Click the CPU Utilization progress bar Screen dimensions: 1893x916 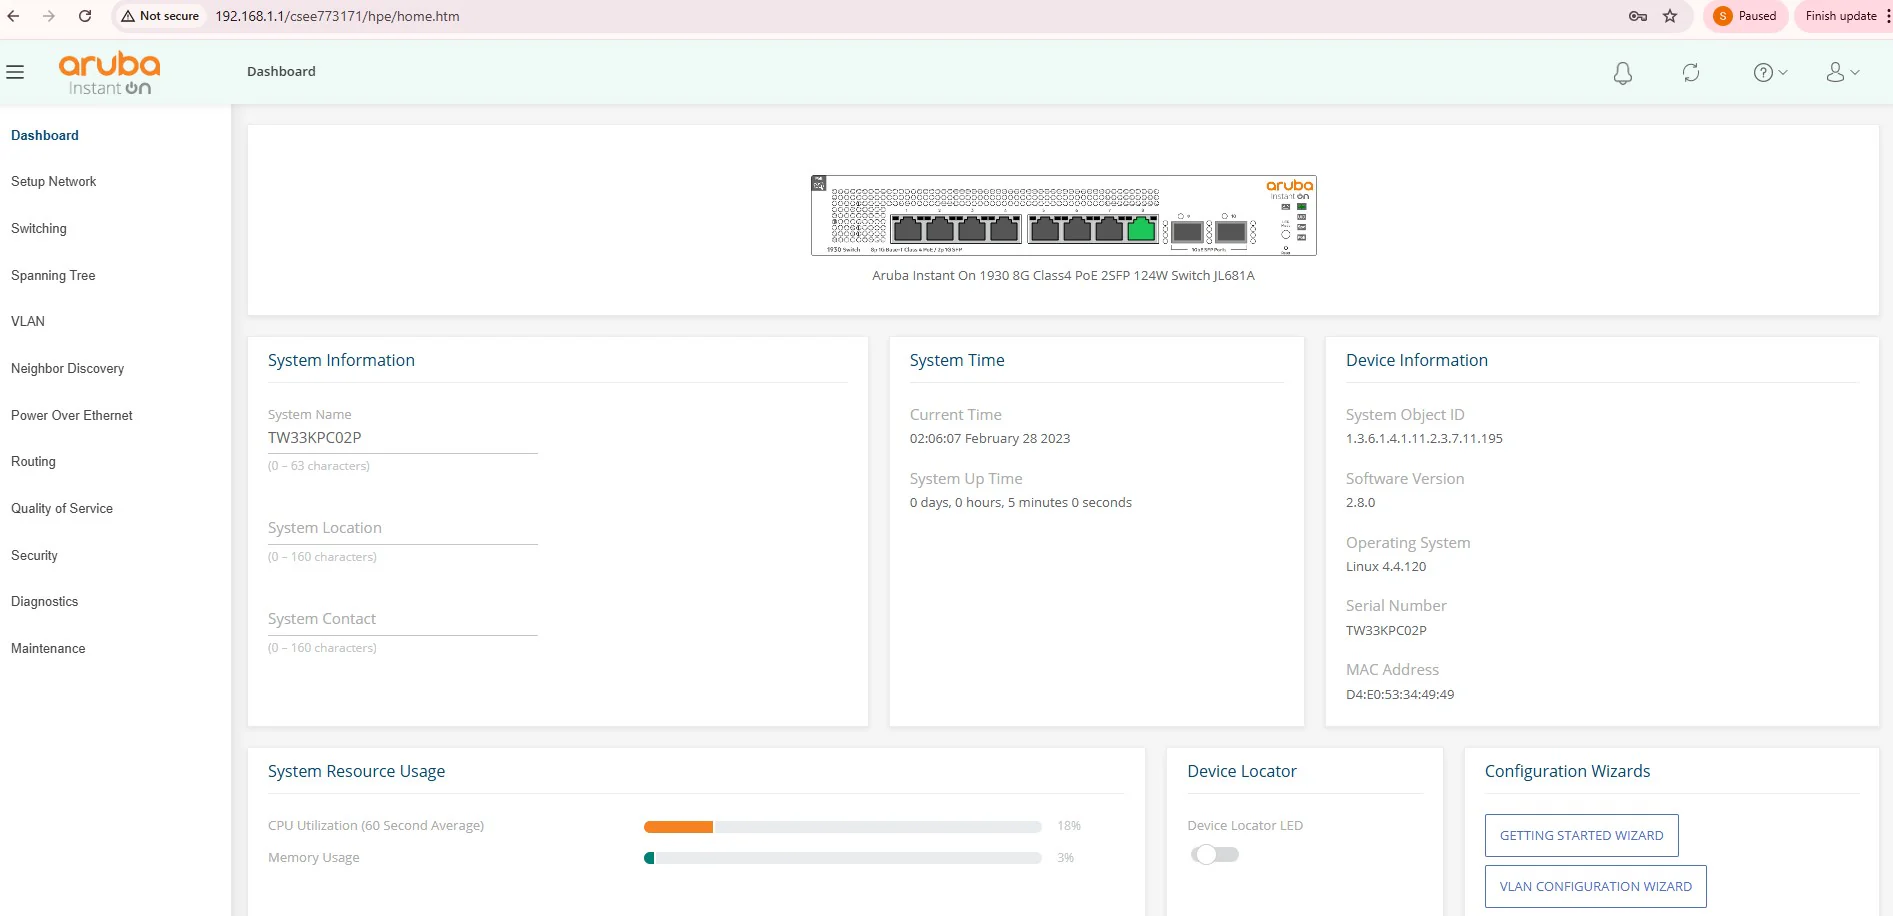coord(843,827)
